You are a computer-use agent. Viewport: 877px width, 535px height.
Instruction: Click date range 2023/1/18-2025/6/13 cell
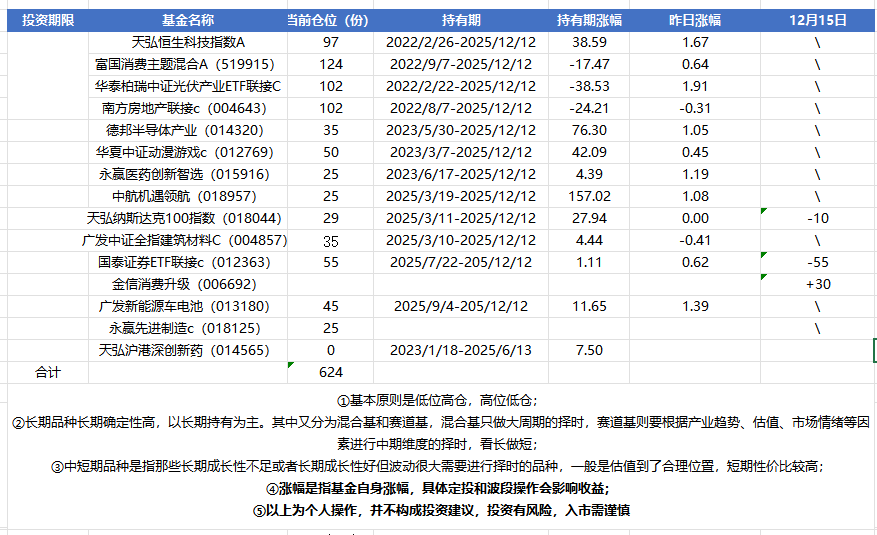pos(461,350)
